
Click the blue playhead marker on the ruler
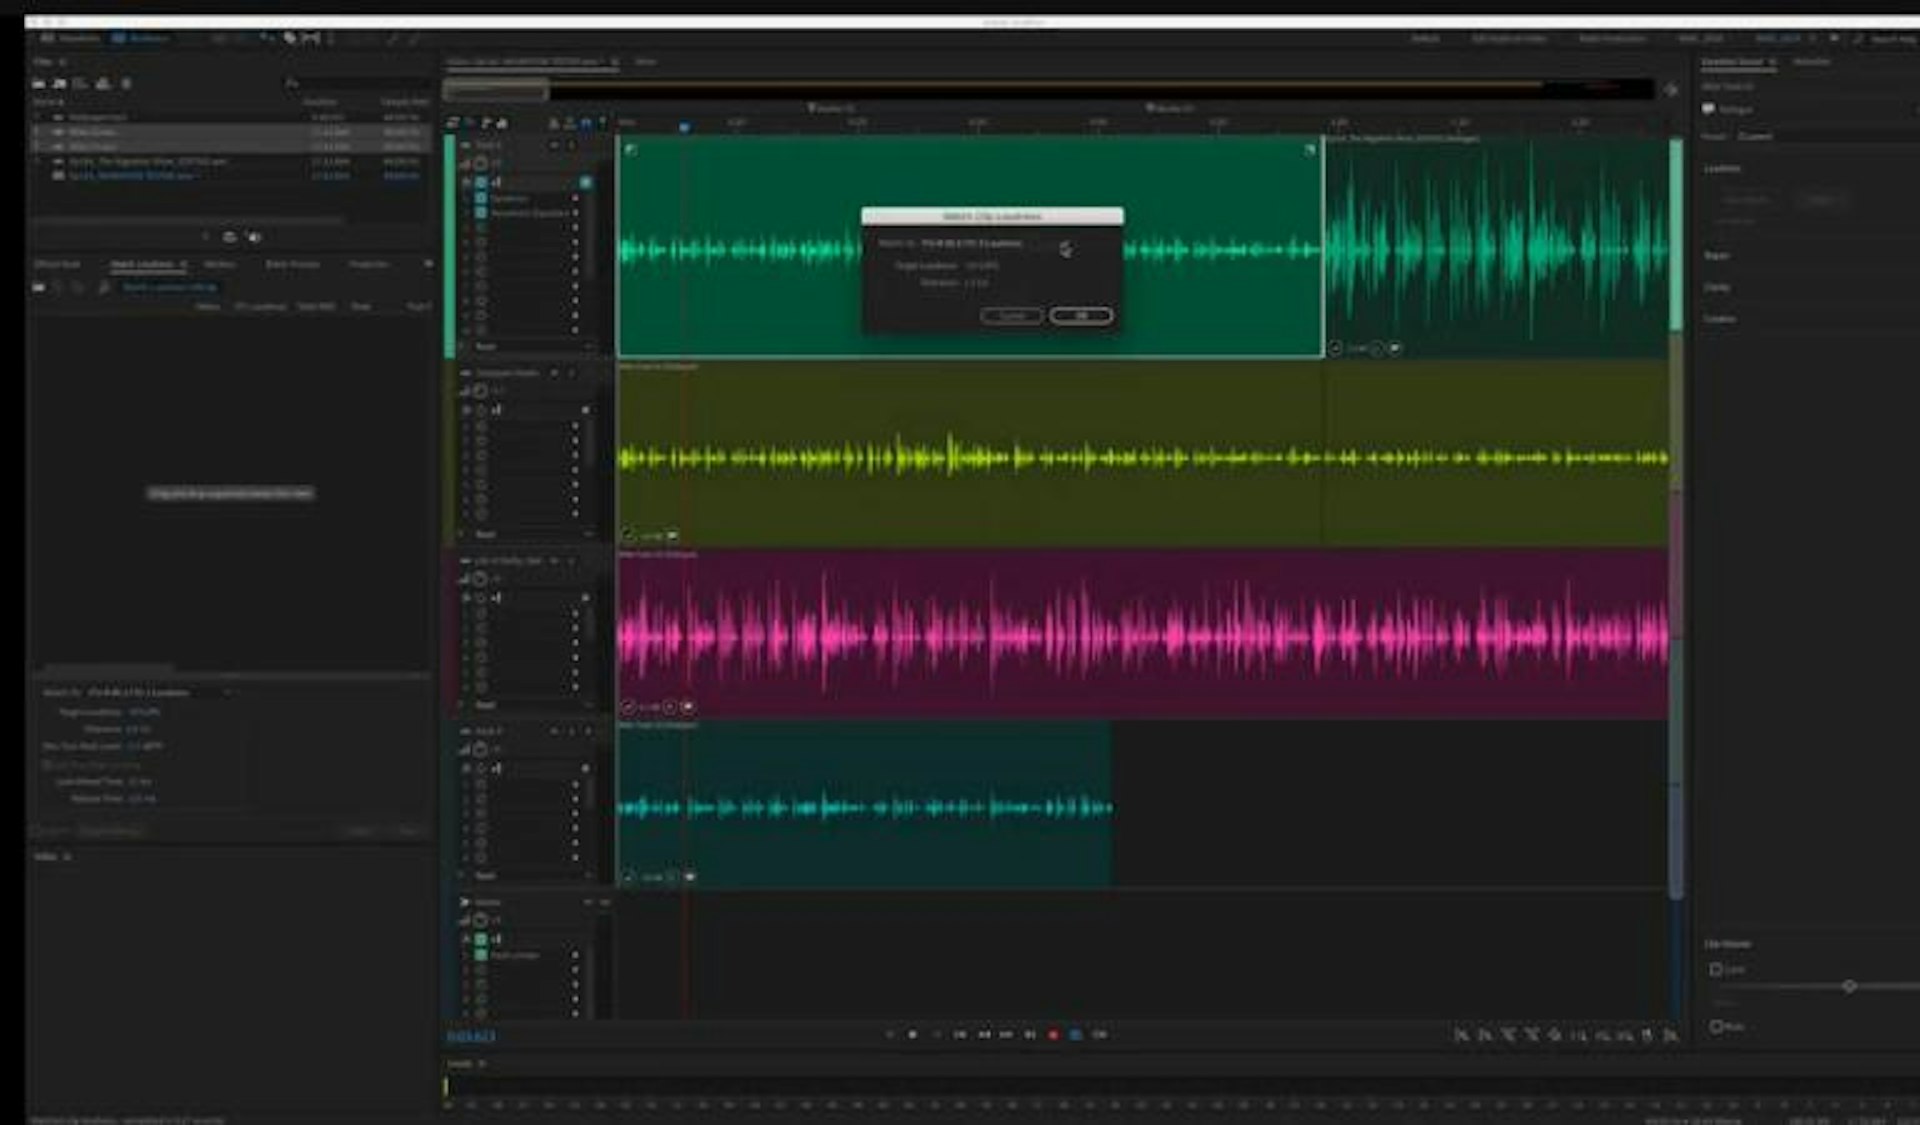[685, 127]
